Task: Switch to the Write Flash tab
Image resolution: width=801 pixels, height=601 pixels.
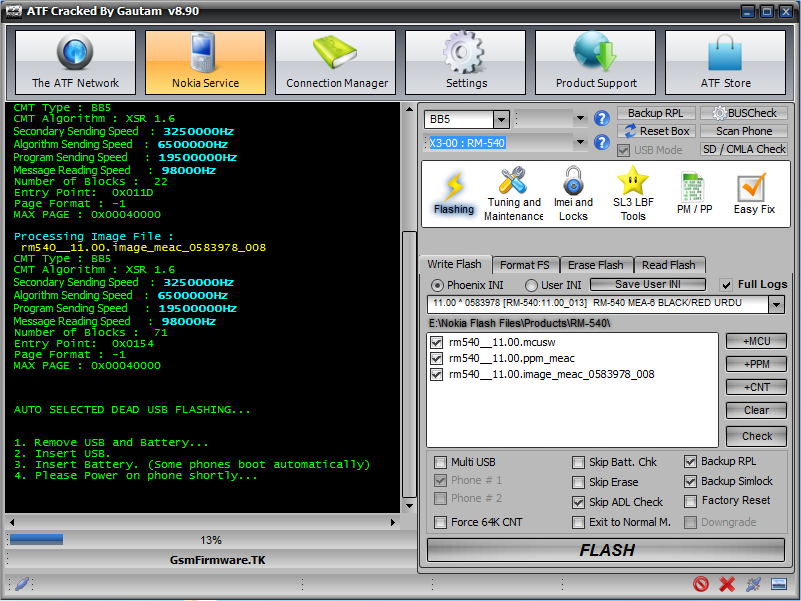Action: [454, 264]
